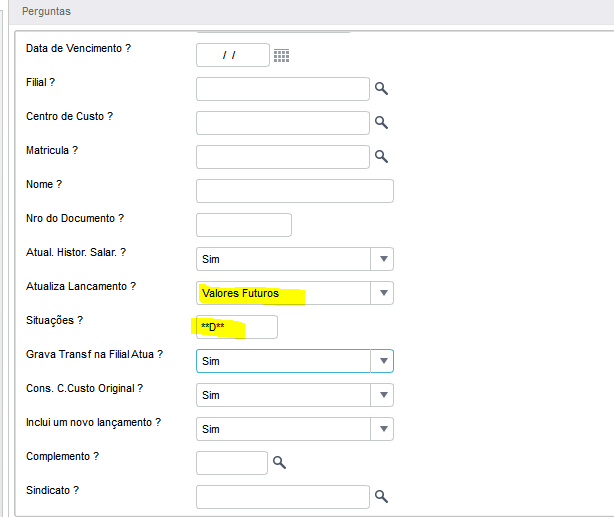Click the 'Atual. Histor. Salar. ?' label
This screenshot has height=517, width=614.
tap(76, 252)
